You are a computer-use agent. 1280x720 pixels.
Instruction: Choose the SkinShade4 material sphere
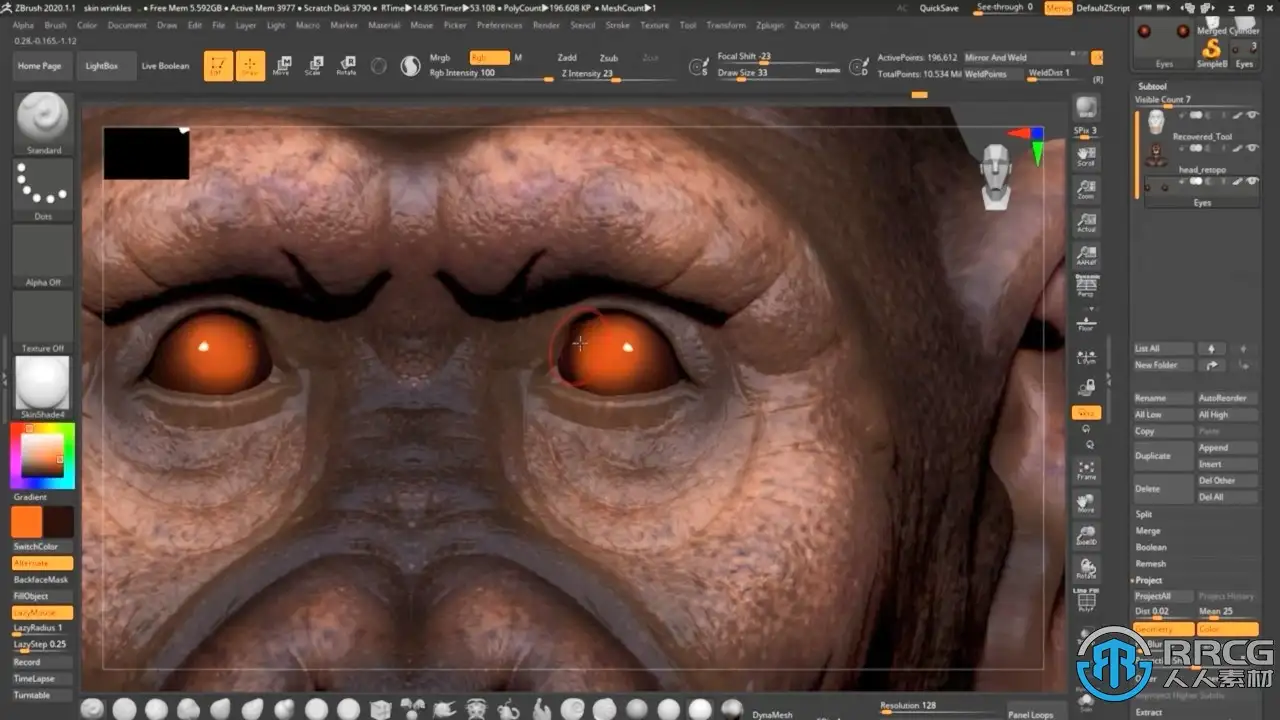coord(43,383)
